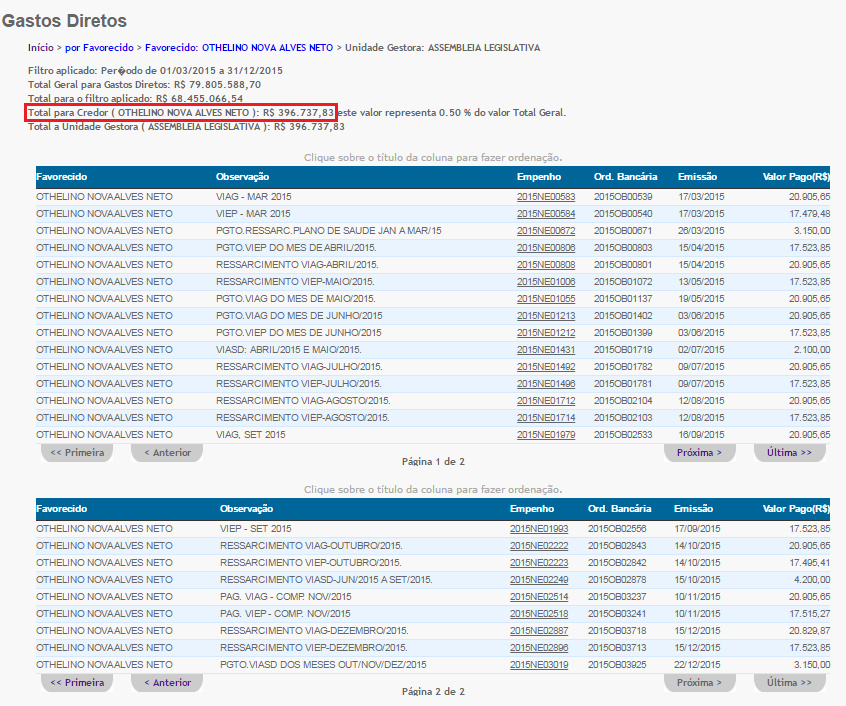846x706 pixels.
Task: Click 'Última >>' button under the first table
Action: click(x=789, y=453)
